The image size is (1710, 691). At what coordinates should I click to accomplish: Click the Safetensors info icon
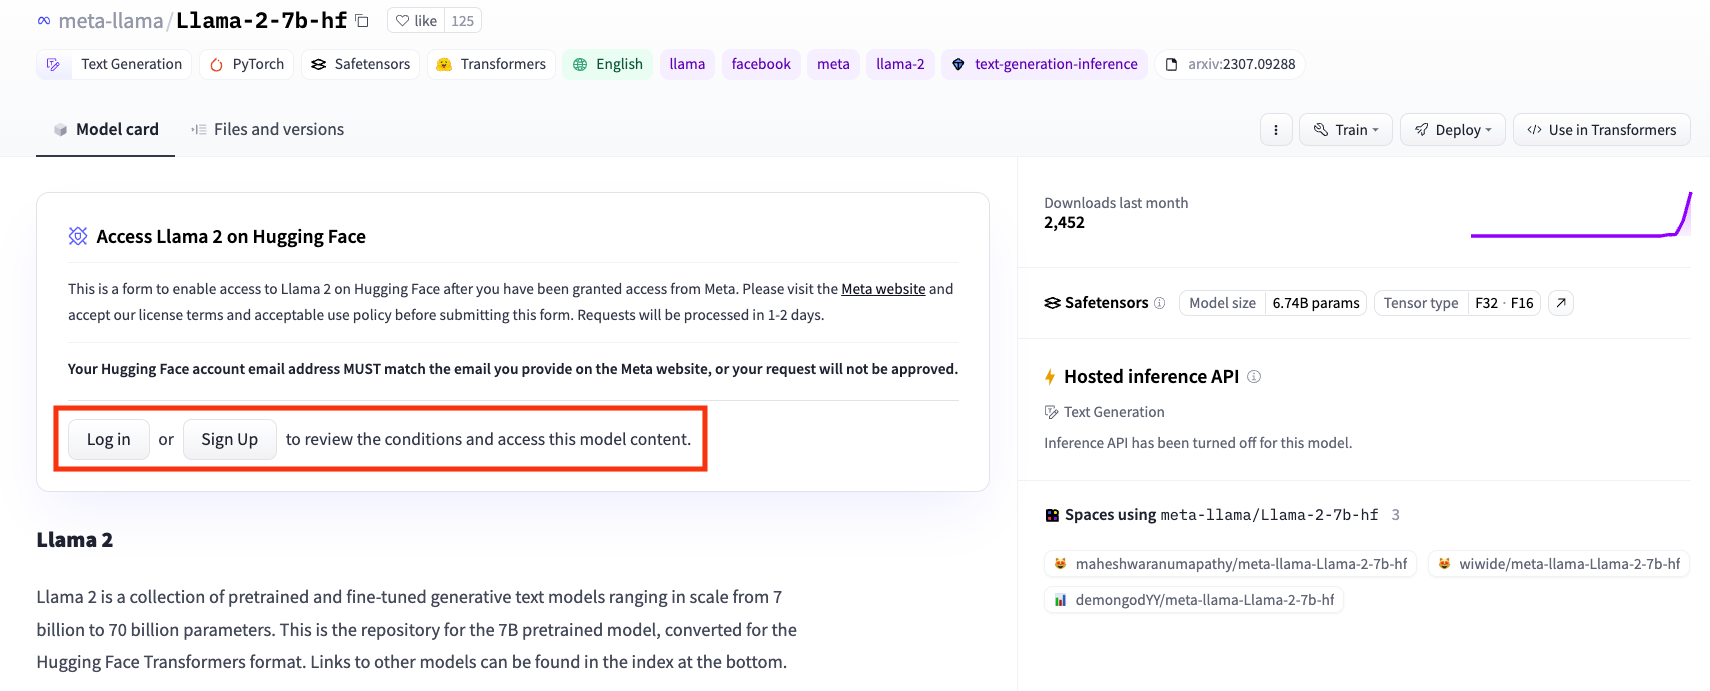[1159, 303]
